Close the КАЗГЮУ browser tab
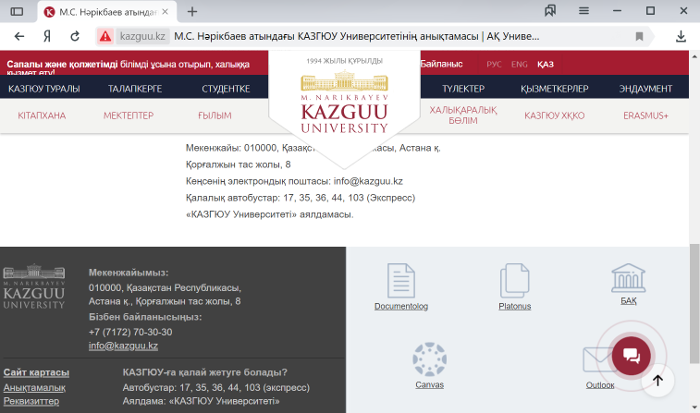The image size is (700, 413). click(165, 12)
